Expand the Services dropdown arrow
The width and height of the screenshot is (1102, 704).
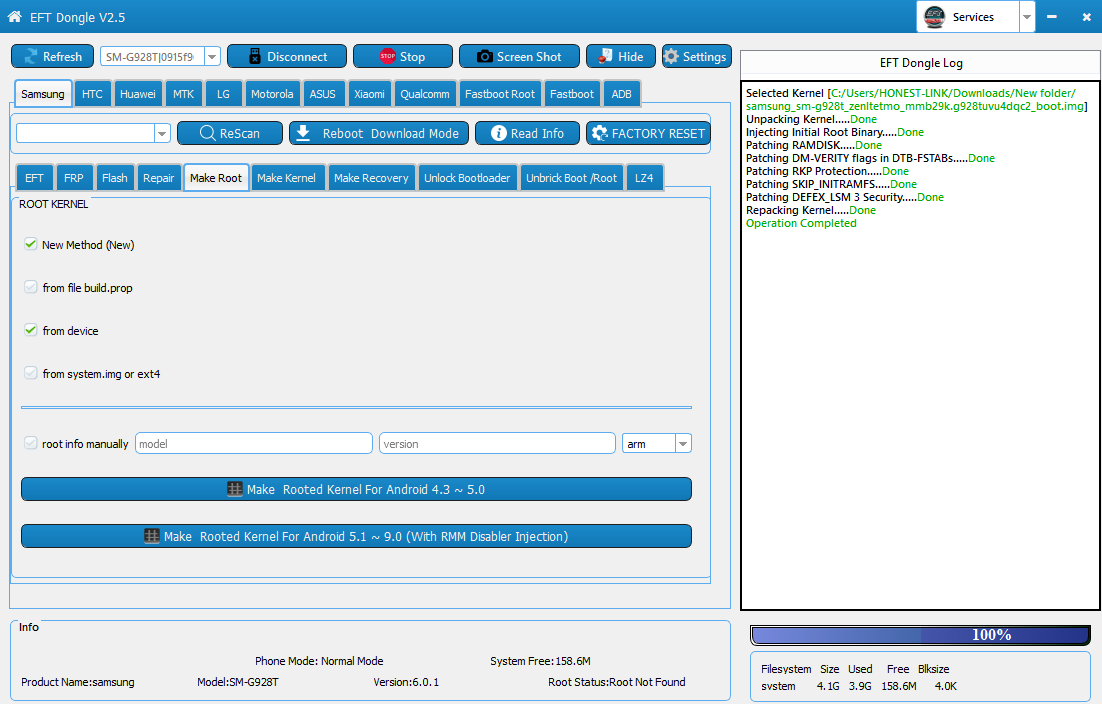point(1026,17)
